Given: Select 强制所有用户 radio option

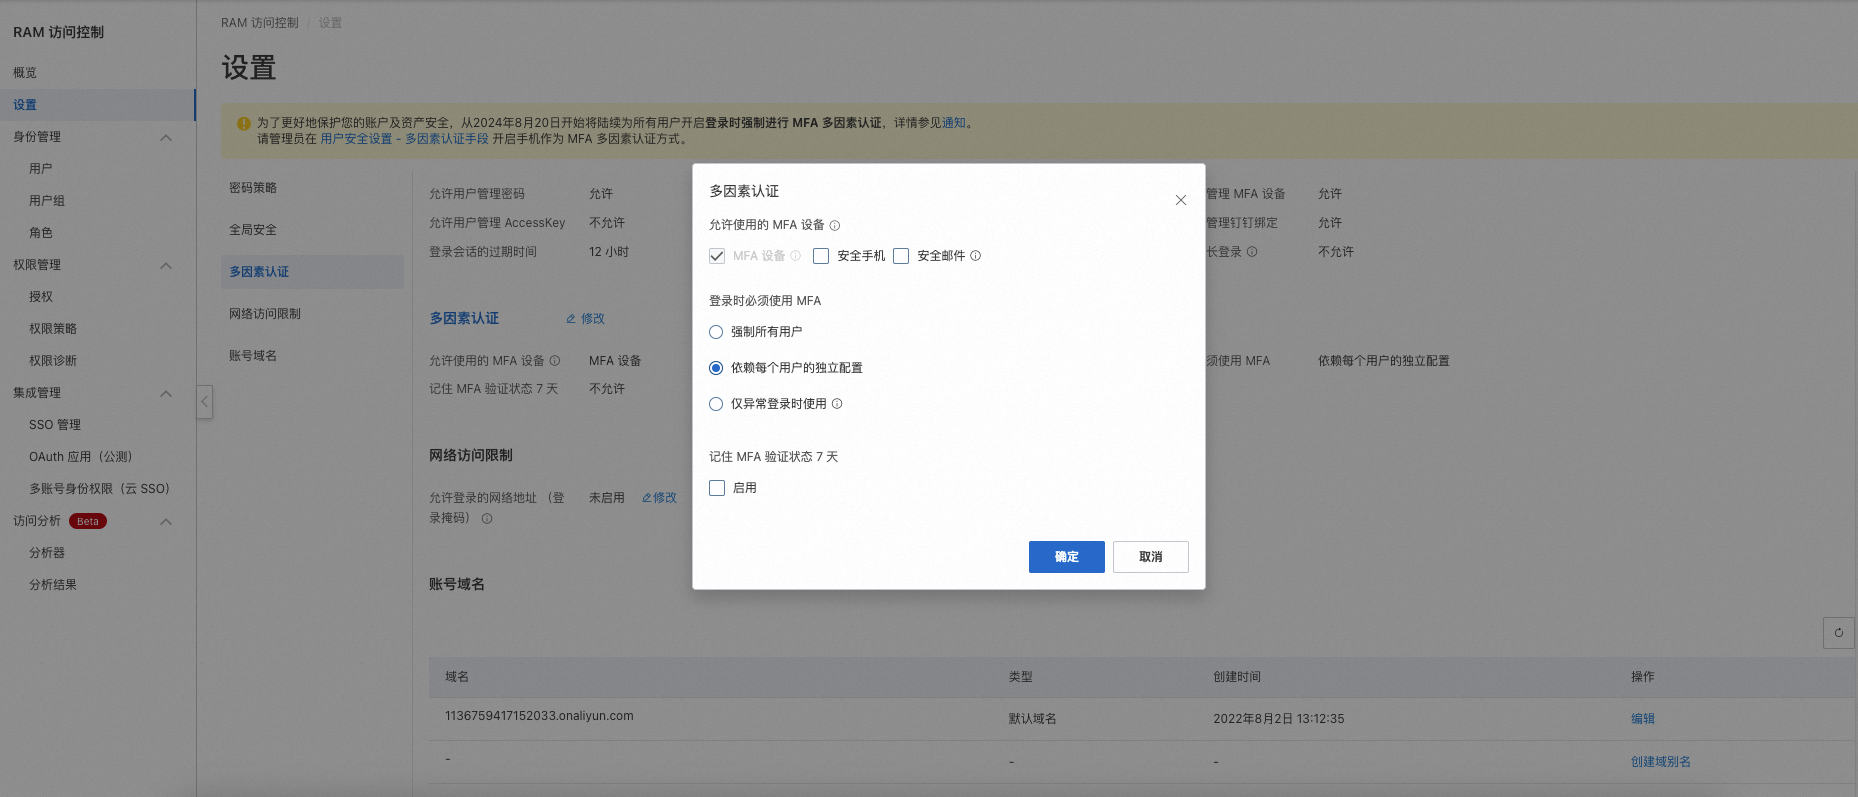Looking at the screenshot, I should pyautogui.click(x=716, y=332).
